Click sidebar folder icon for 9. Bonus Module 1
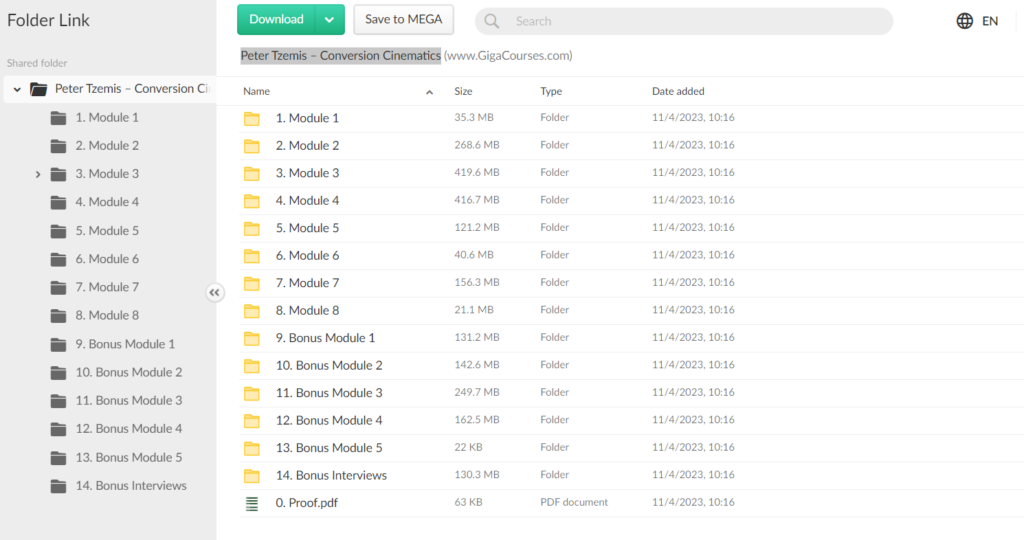This screenshot has width=1024, height=540. tap(59, 344)
